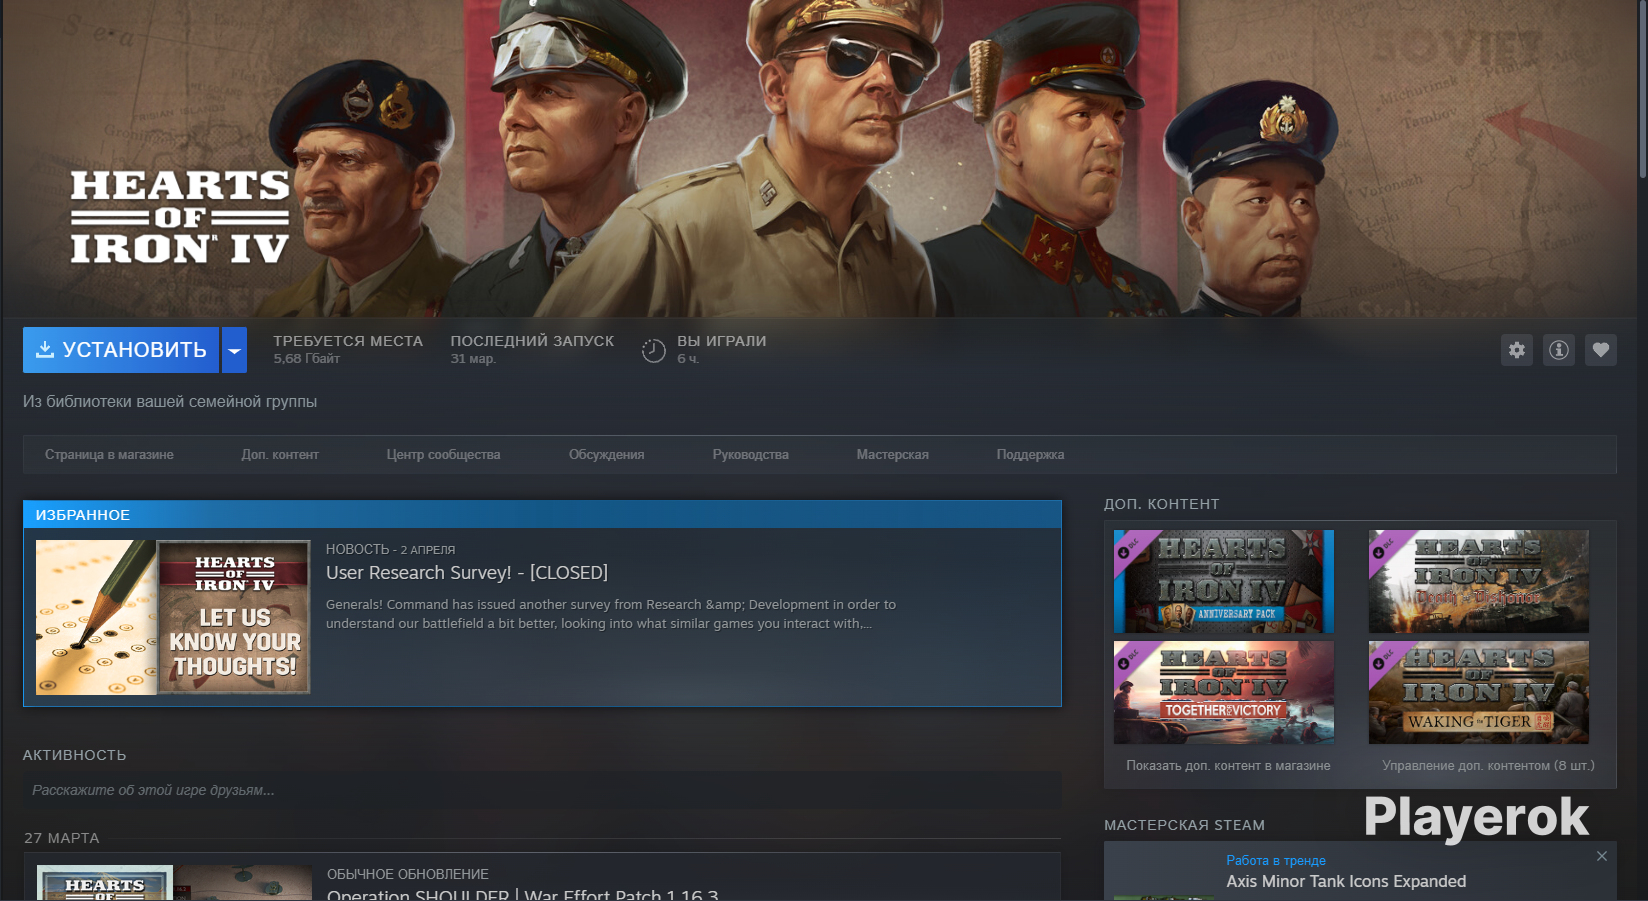Click the Hearts of Iron IV logo

pos(180,217)
